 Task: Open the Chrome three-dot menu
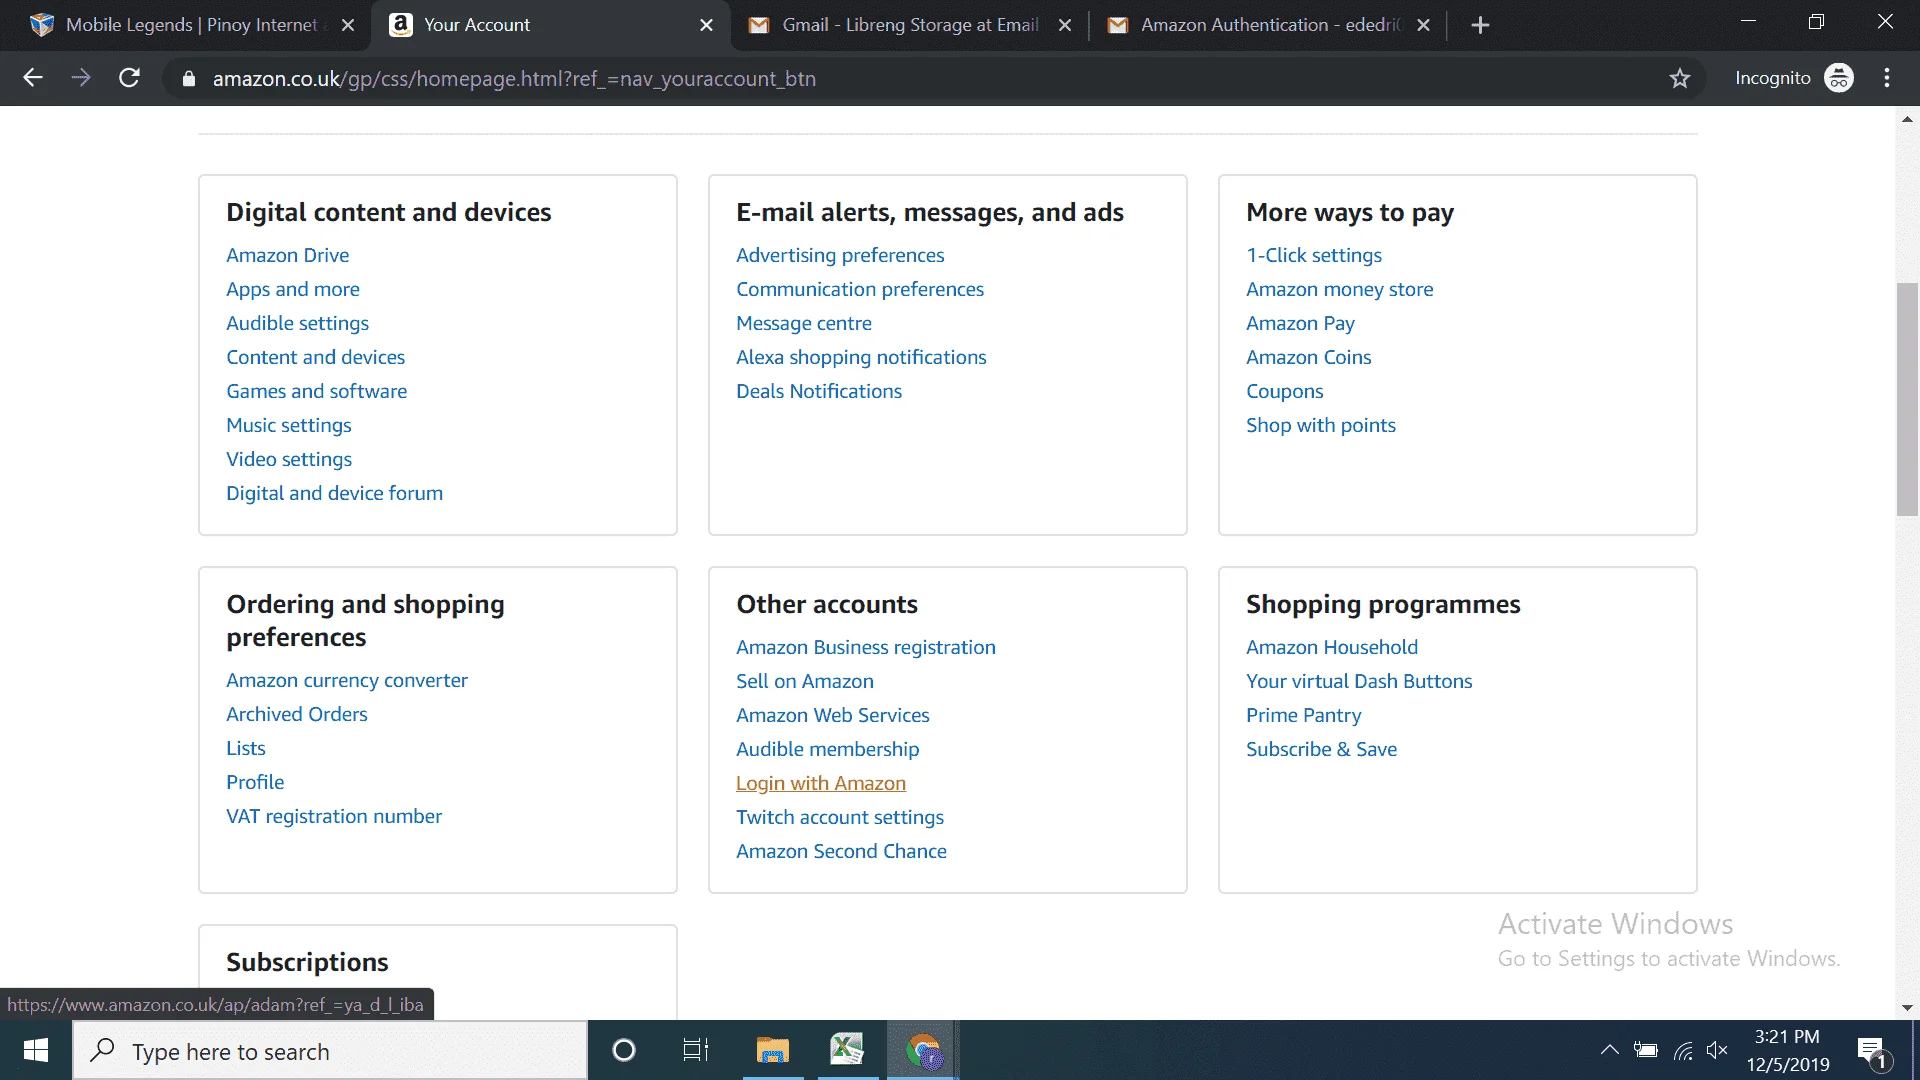click(x=1887, y=78)
